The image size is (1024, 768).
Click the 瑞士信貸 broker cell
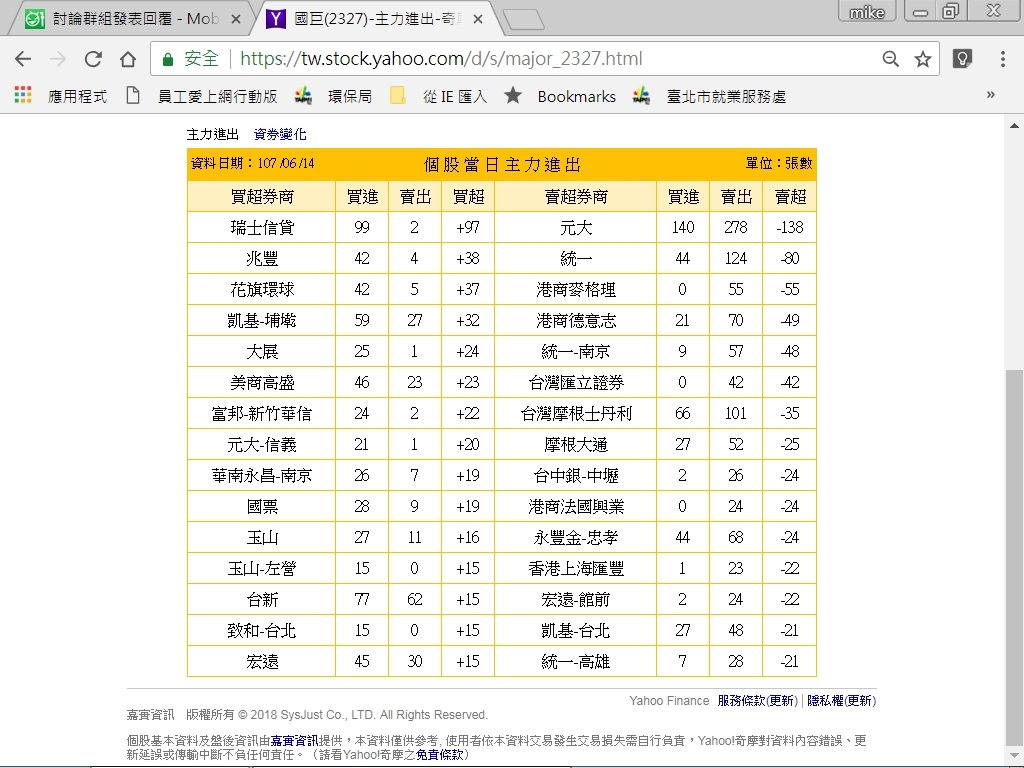(262, 227)
